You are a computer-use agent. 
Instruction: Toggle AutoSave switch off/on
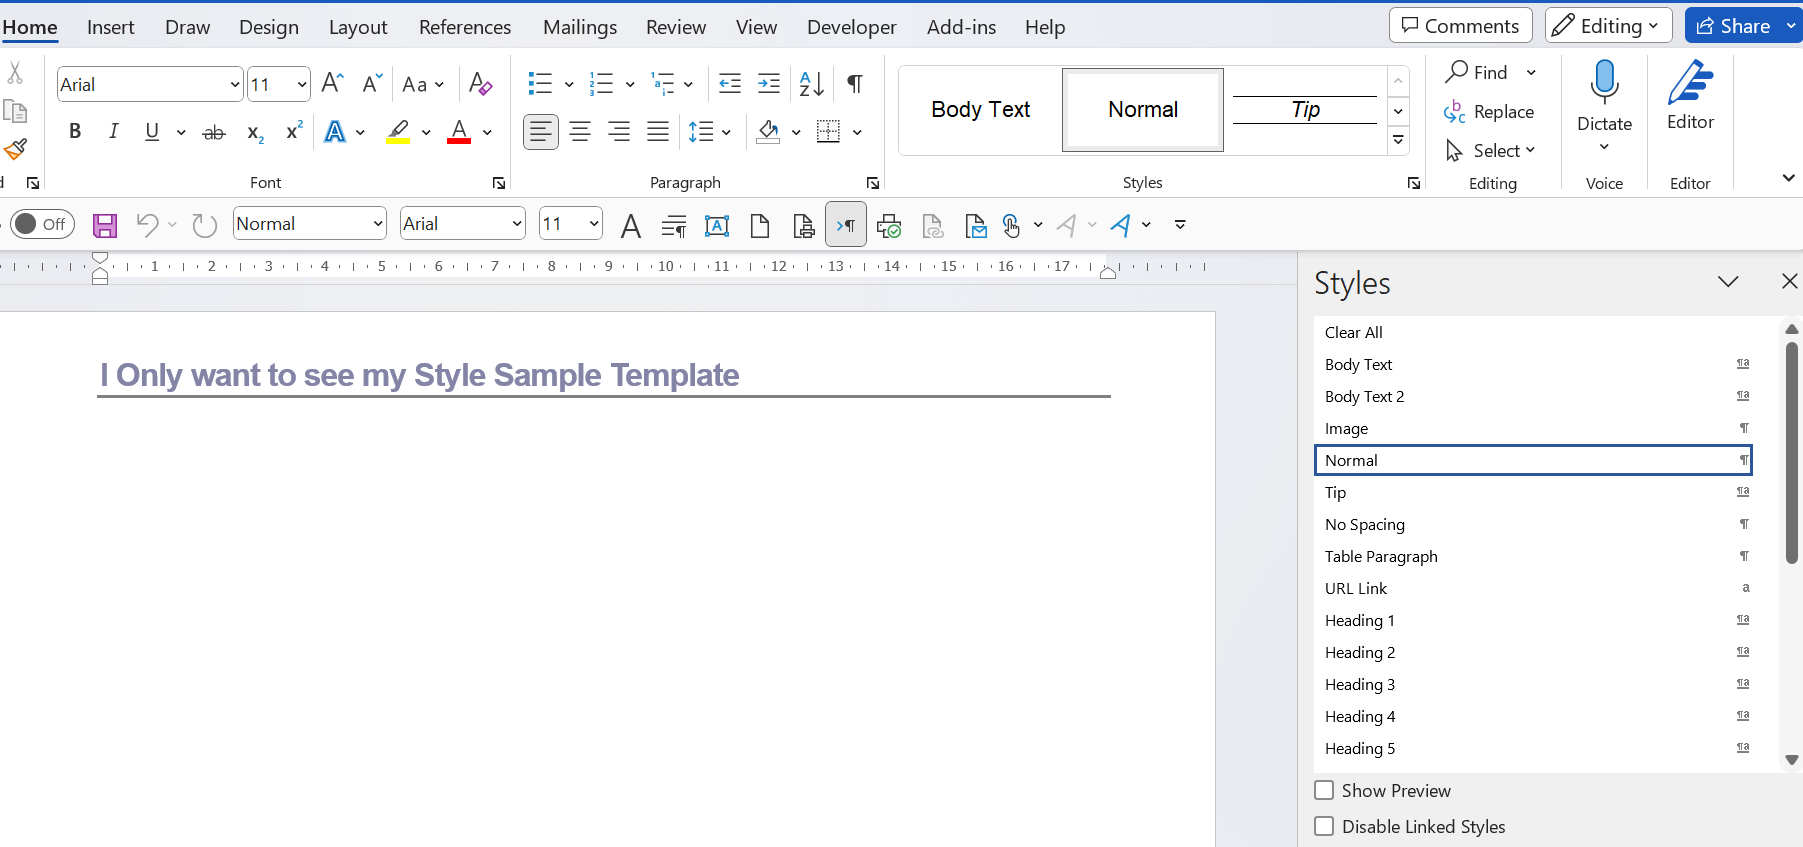point(41,224)
